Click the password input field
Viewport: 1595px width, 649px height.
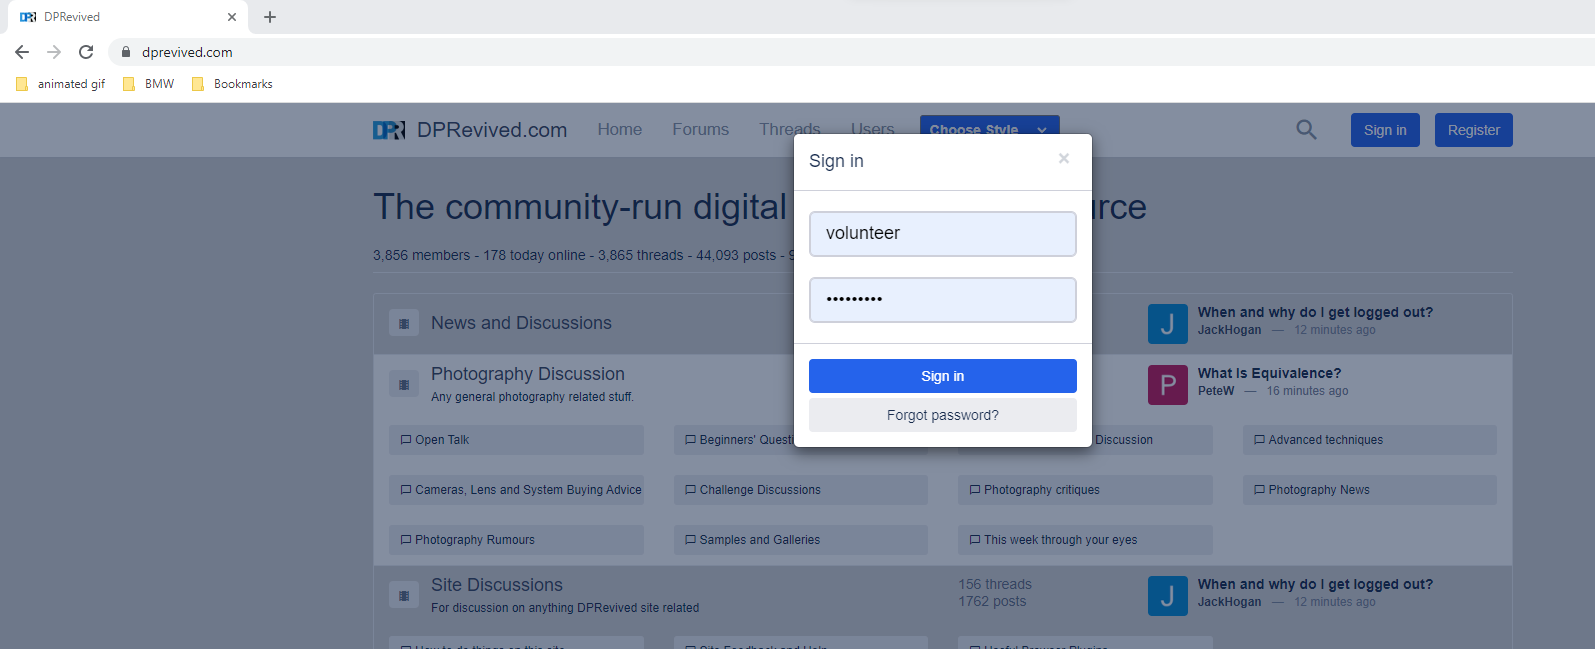pyautogui.click(x=943, y=300)
